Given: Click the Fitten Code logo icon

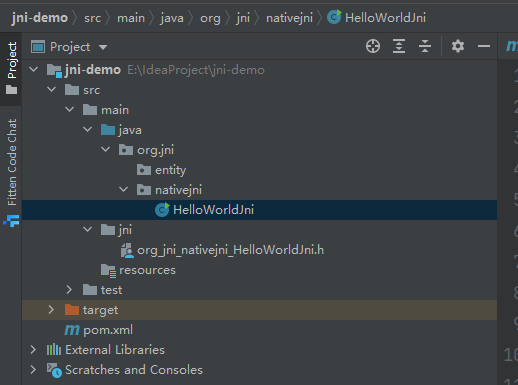Looking at the screenshot, I should 12,221.
